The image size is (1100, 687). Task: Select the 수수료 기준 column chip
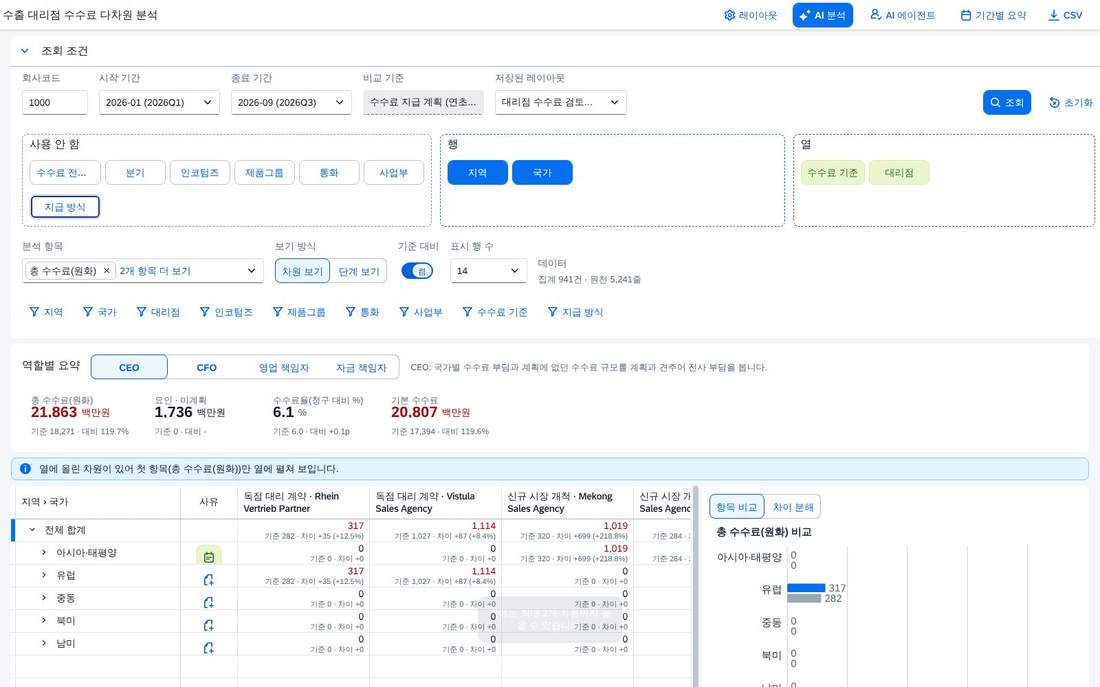833,173
